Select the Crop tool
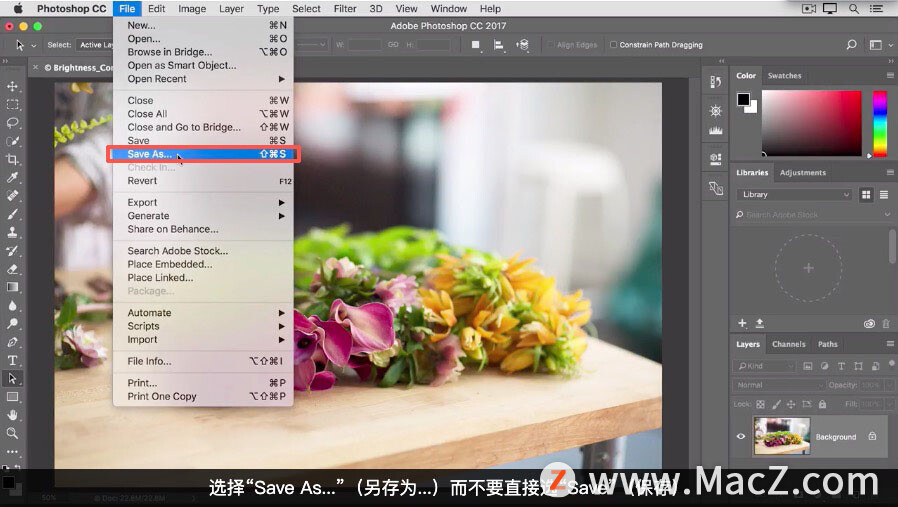The width and height of the screenshot is (898, 507). point(12,159)
